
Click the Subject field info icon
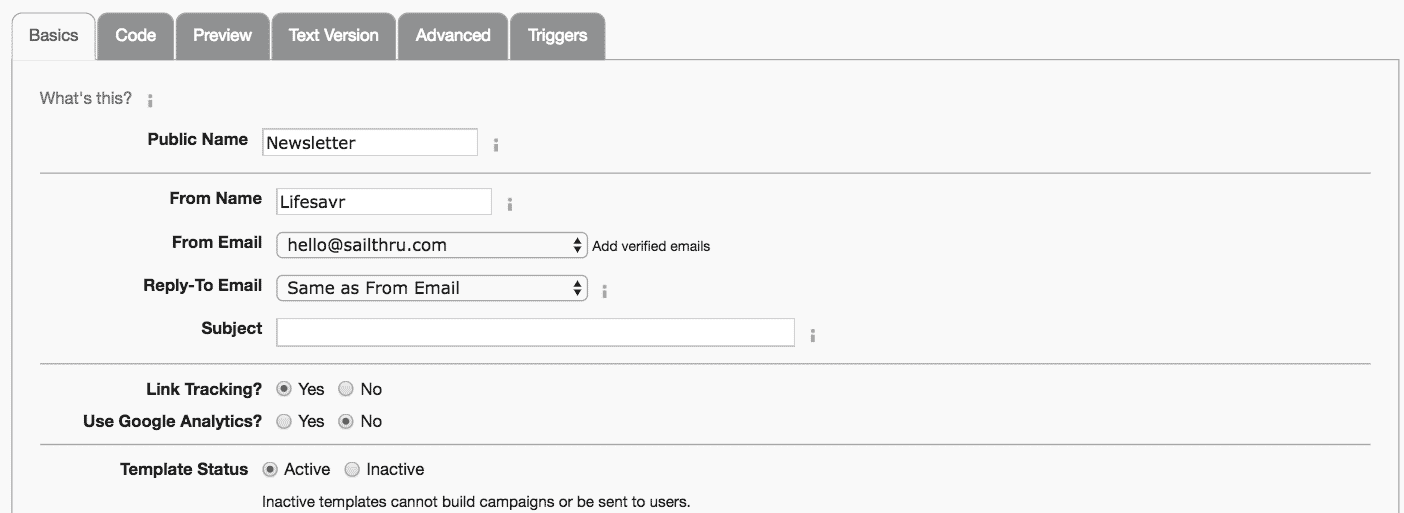tap(812, 335)
